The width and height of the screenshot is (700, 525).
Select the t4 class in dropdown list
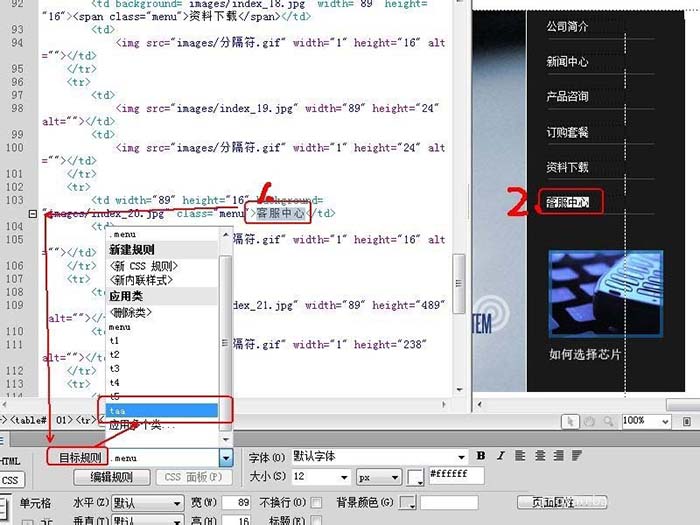pos(114,383)
